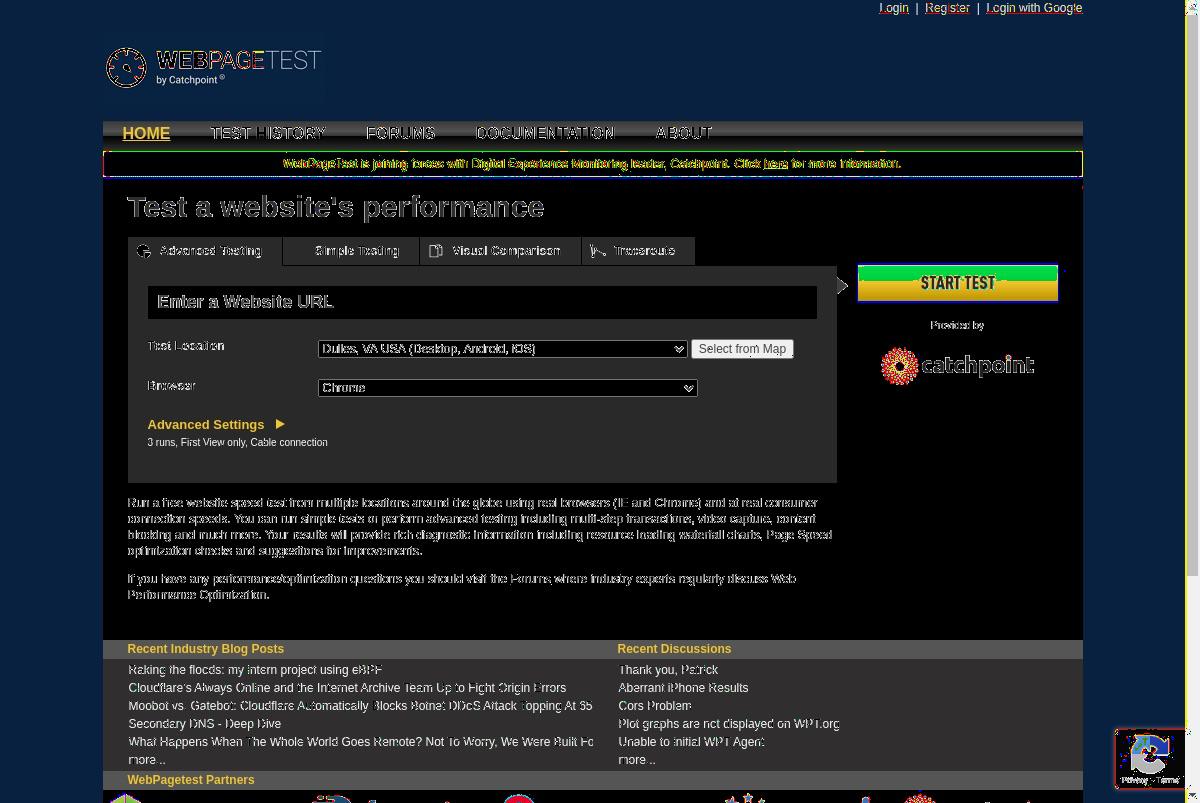The width and height of the screenshot is (1200, 803).
Task: Click the reCAPTCHA privacy badge
Action: (x=1150, y=758)
